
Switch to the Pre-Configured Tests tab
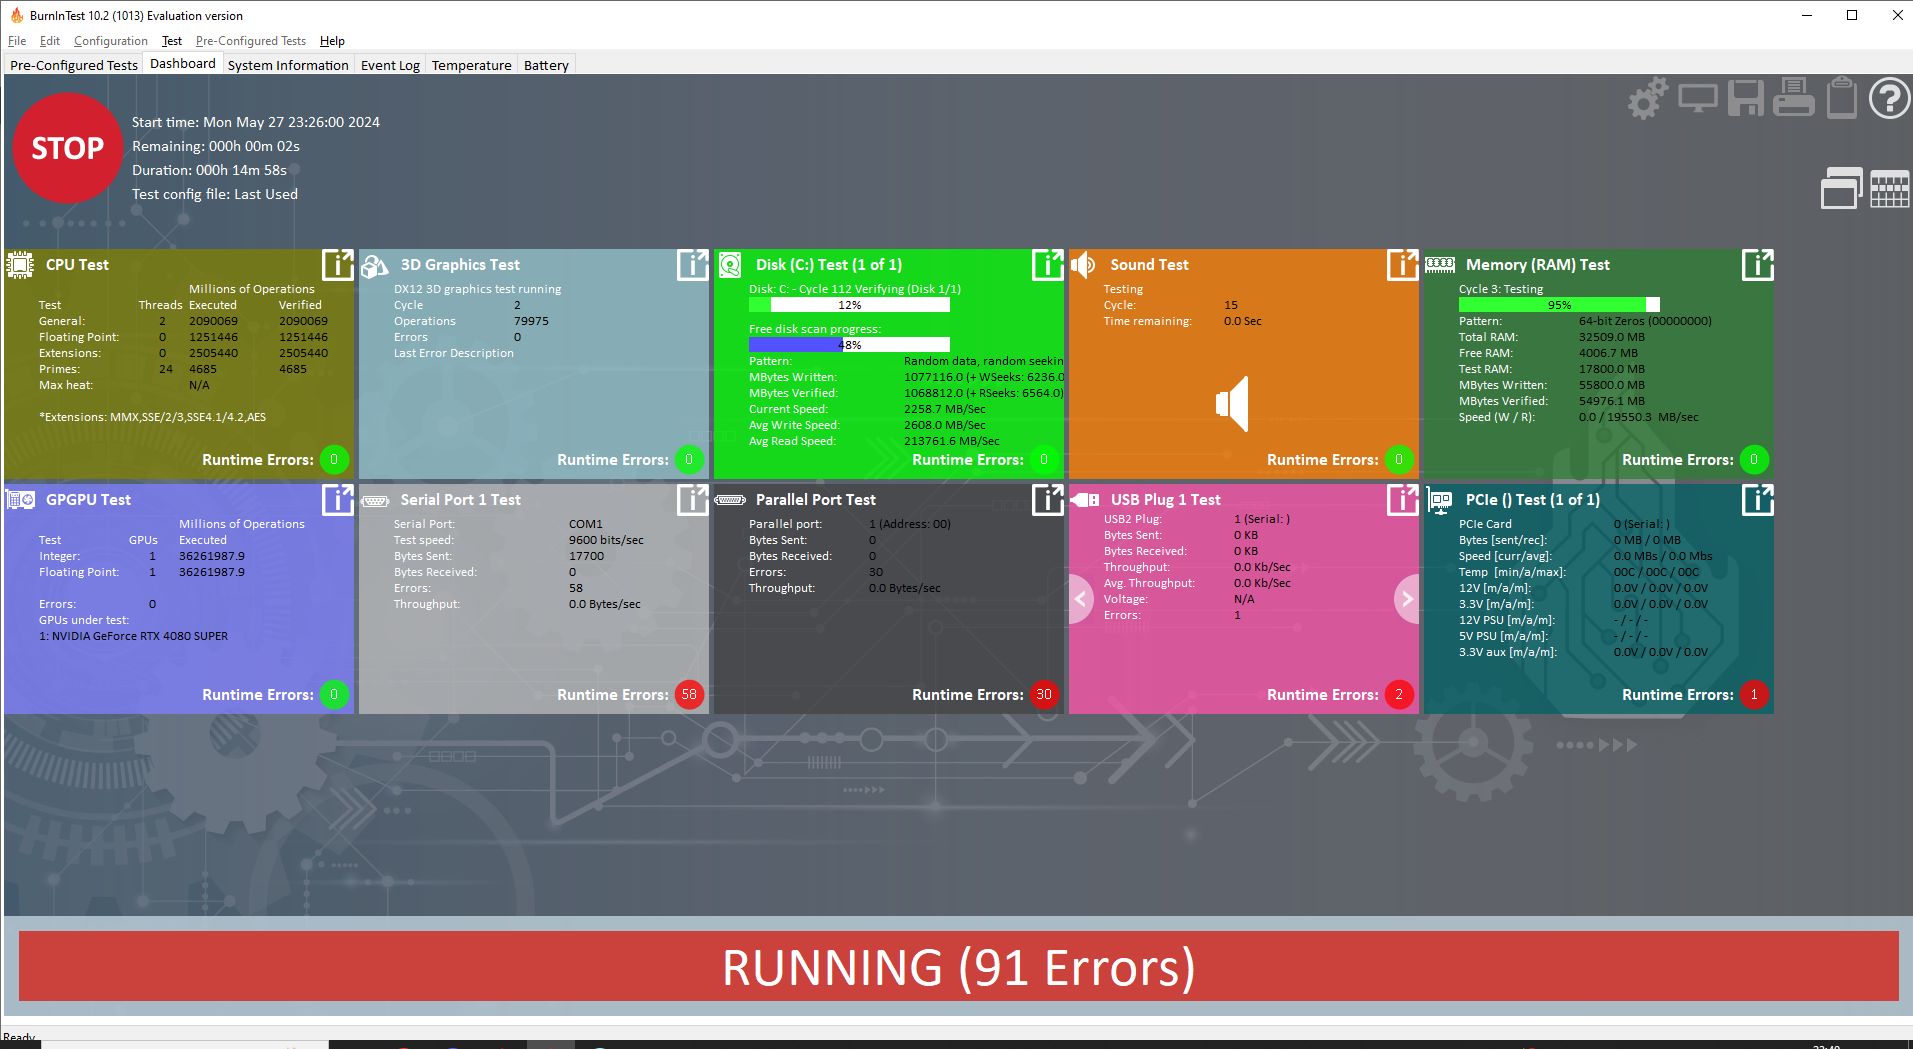pos(74,65)
